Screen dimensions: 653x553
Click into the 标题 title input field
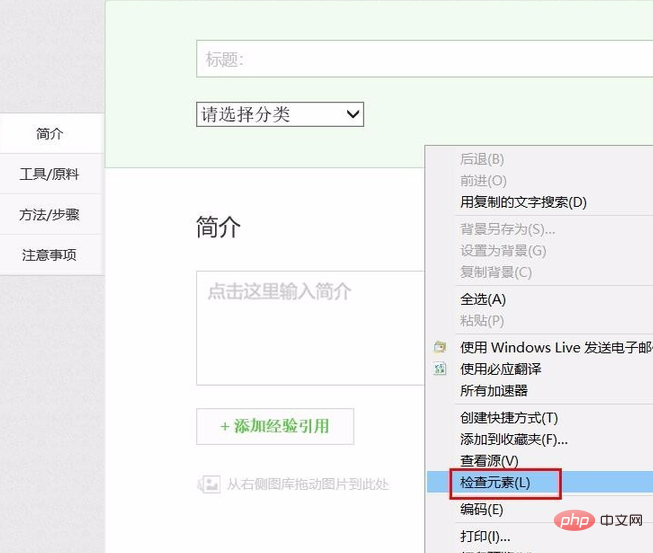click(420, 59)
